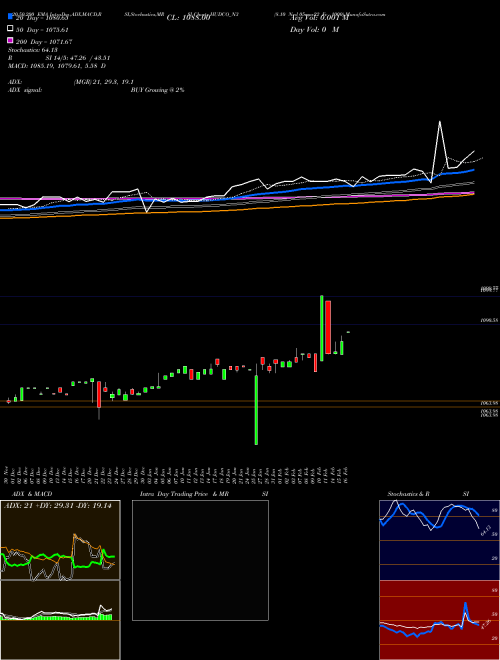Click the 'ADX: 21 +DY: 29.31 -DY: 19.14' header

[58, 506]
